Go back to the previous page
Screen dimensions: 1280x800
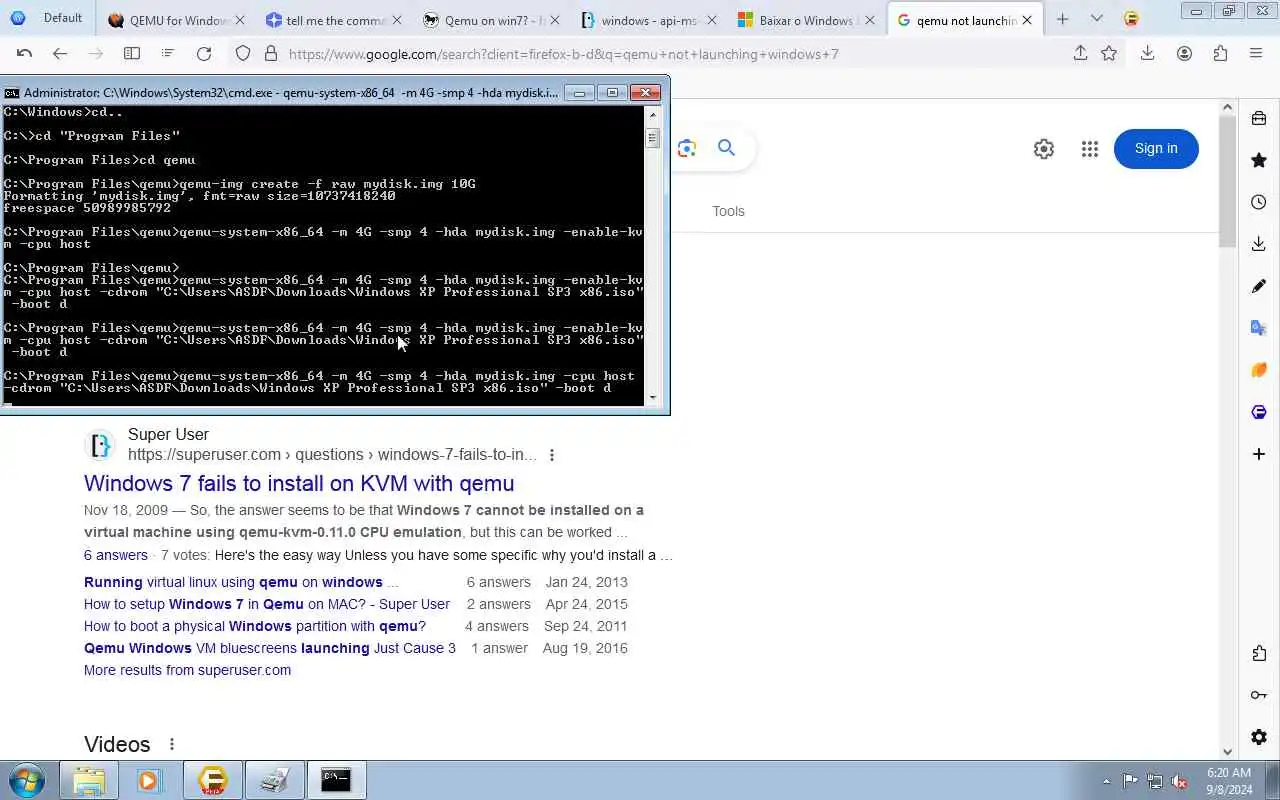60,54
